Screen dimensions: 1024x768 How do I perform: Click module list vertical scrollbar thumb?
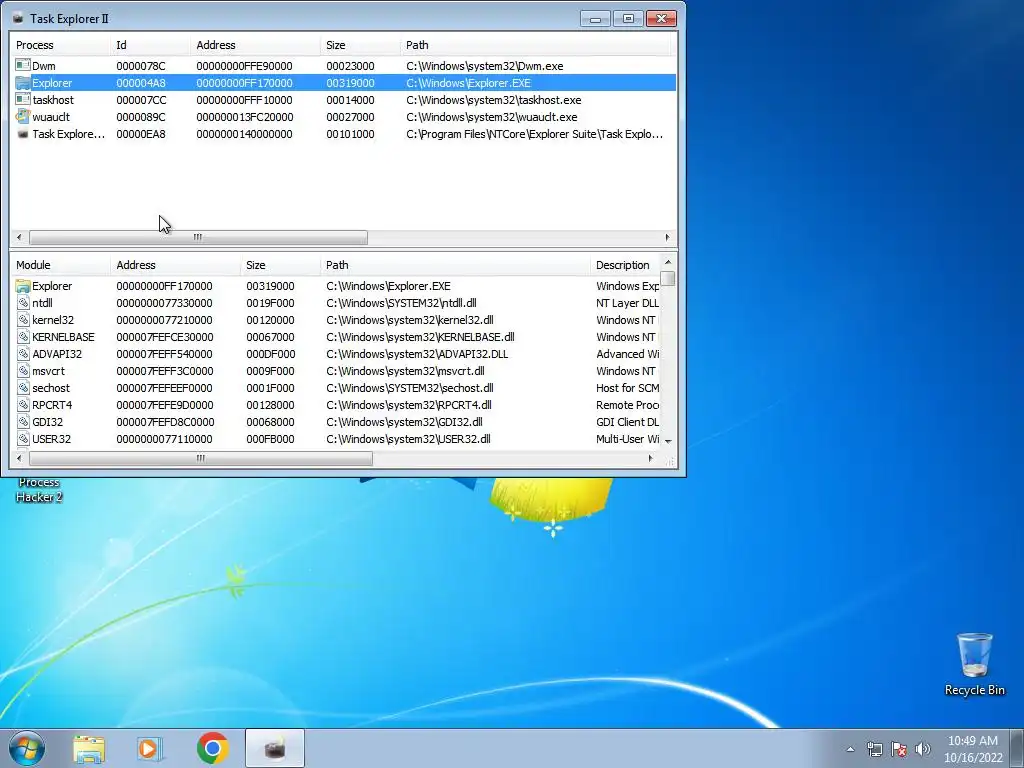[668, 278]
